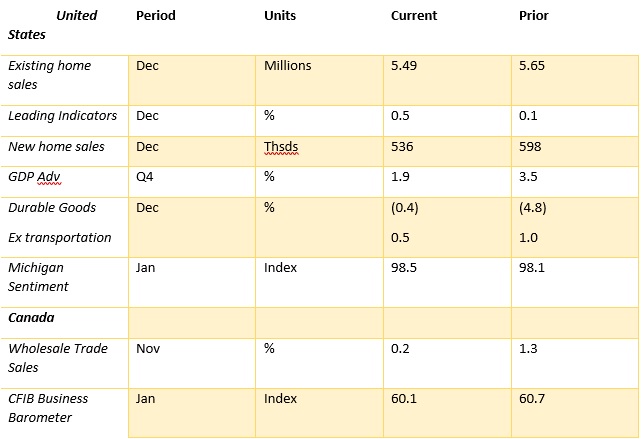The height and width of the screenshot is (439, 642).
Task: Select the "Millions" units cell
Action: pyautogui.click(x=288, y=66)
